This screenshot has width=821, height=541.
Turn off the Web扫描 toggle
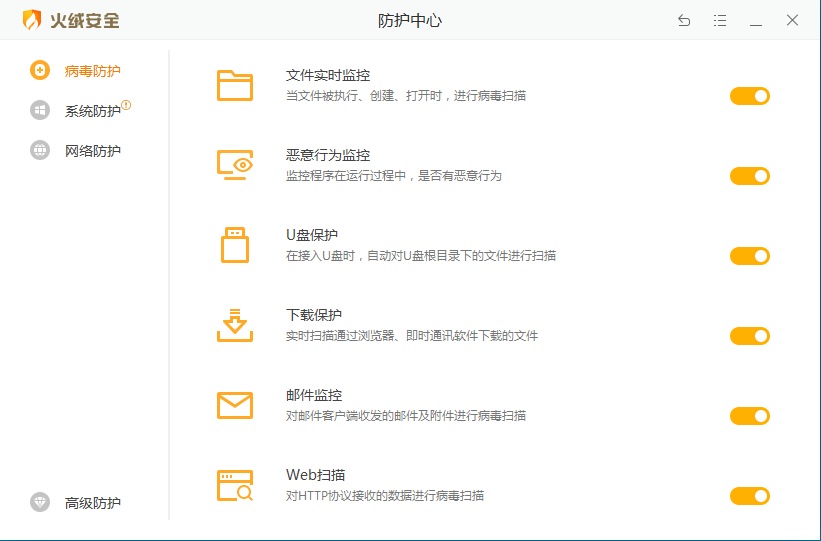pos(749,496)
